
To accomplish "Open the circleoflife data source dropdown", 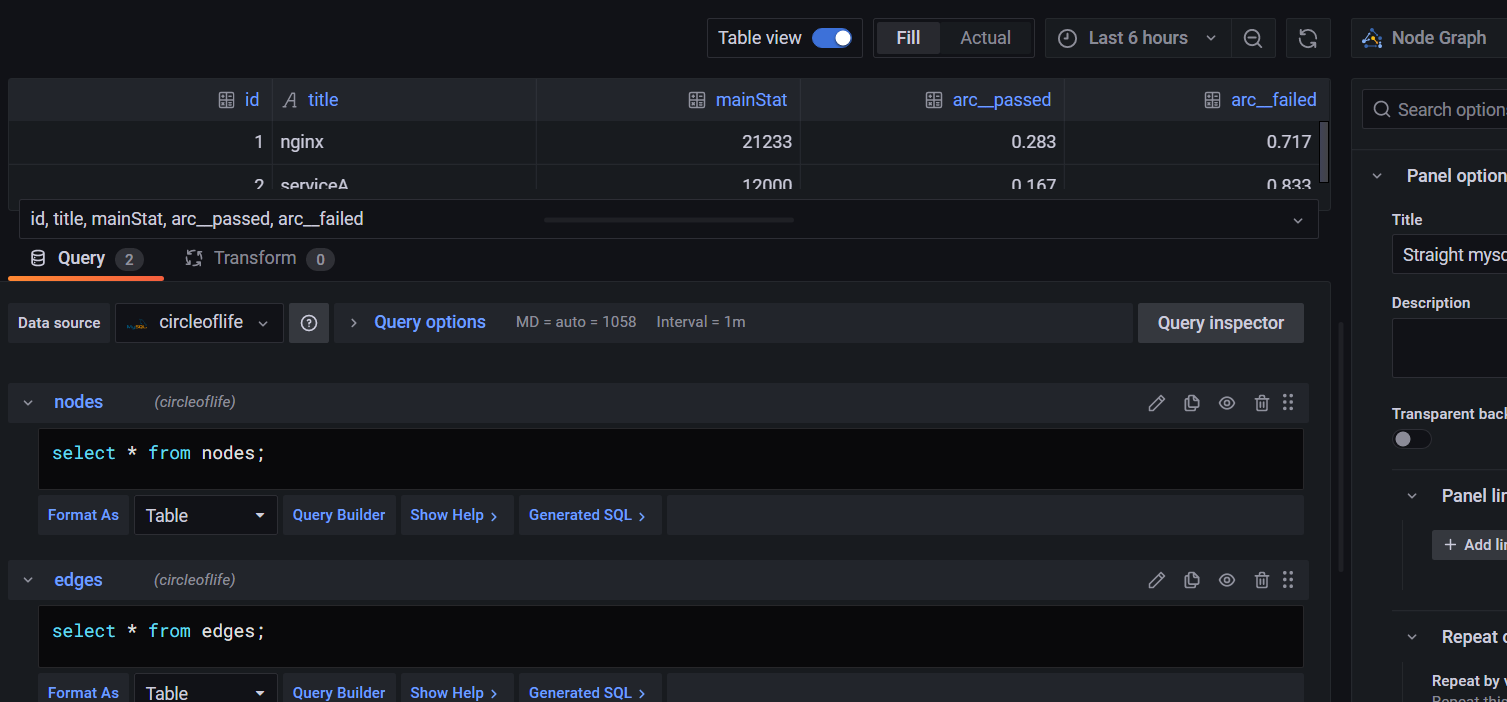I will 199,323.
